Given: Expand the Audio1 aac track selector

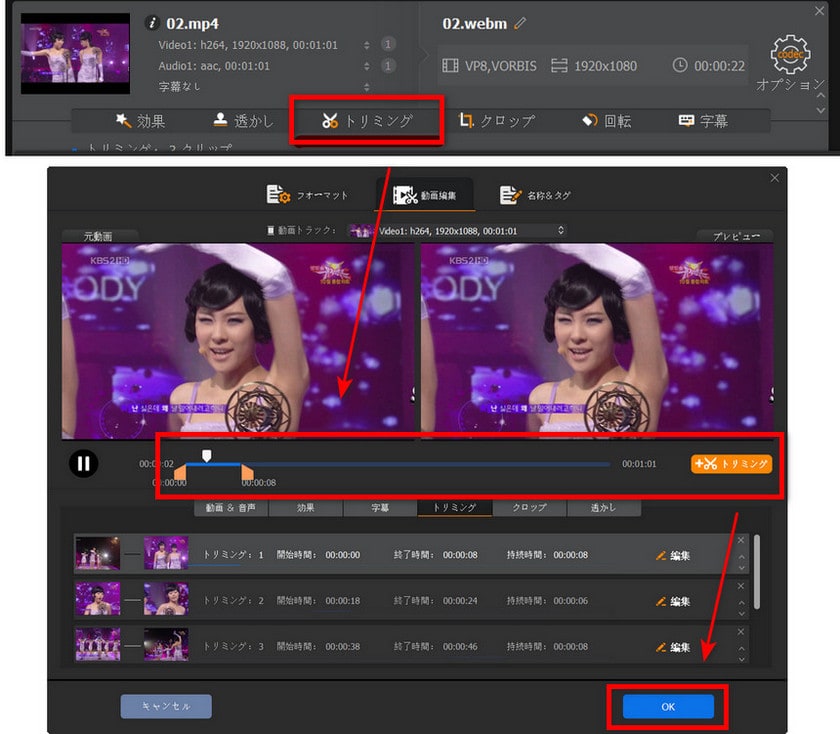Looking at the screenshot, I should (366, 66).
